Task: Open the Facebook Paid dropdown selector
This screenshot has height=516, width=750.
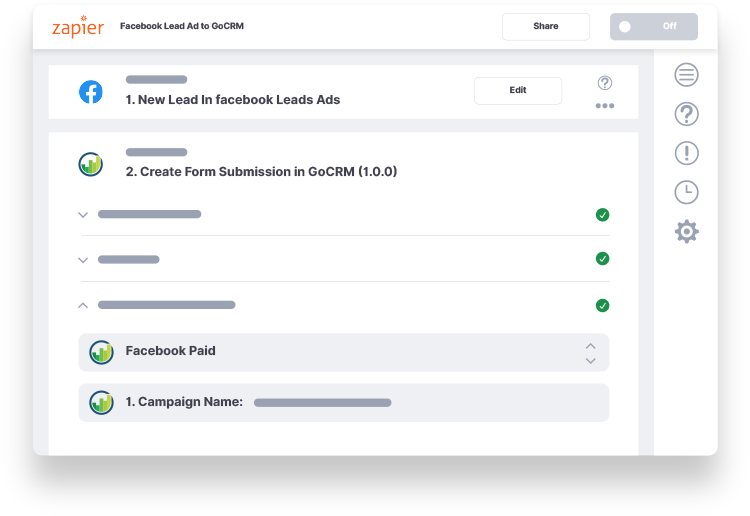Action: click(x=343, y=352)
